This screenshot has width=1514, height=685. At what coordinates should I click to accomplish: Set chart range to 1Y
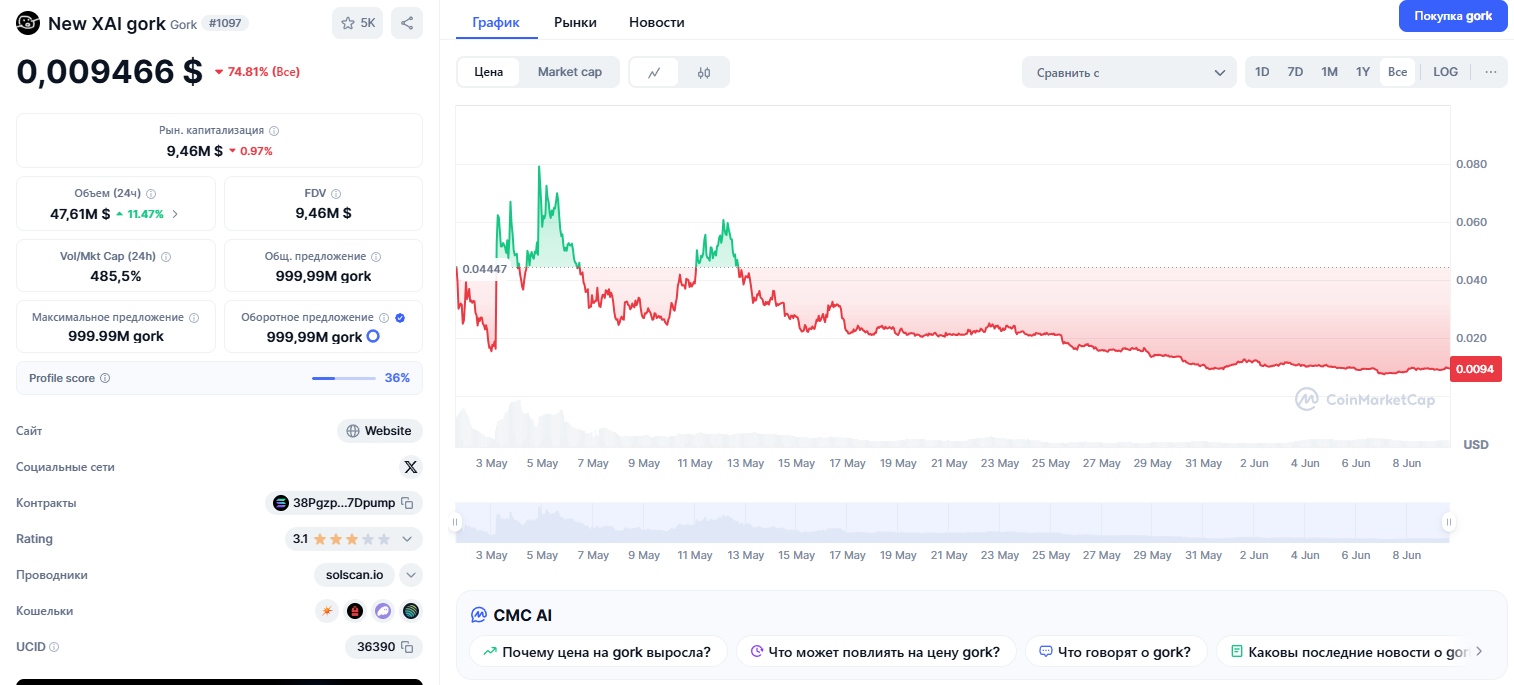coord(1363,72)
